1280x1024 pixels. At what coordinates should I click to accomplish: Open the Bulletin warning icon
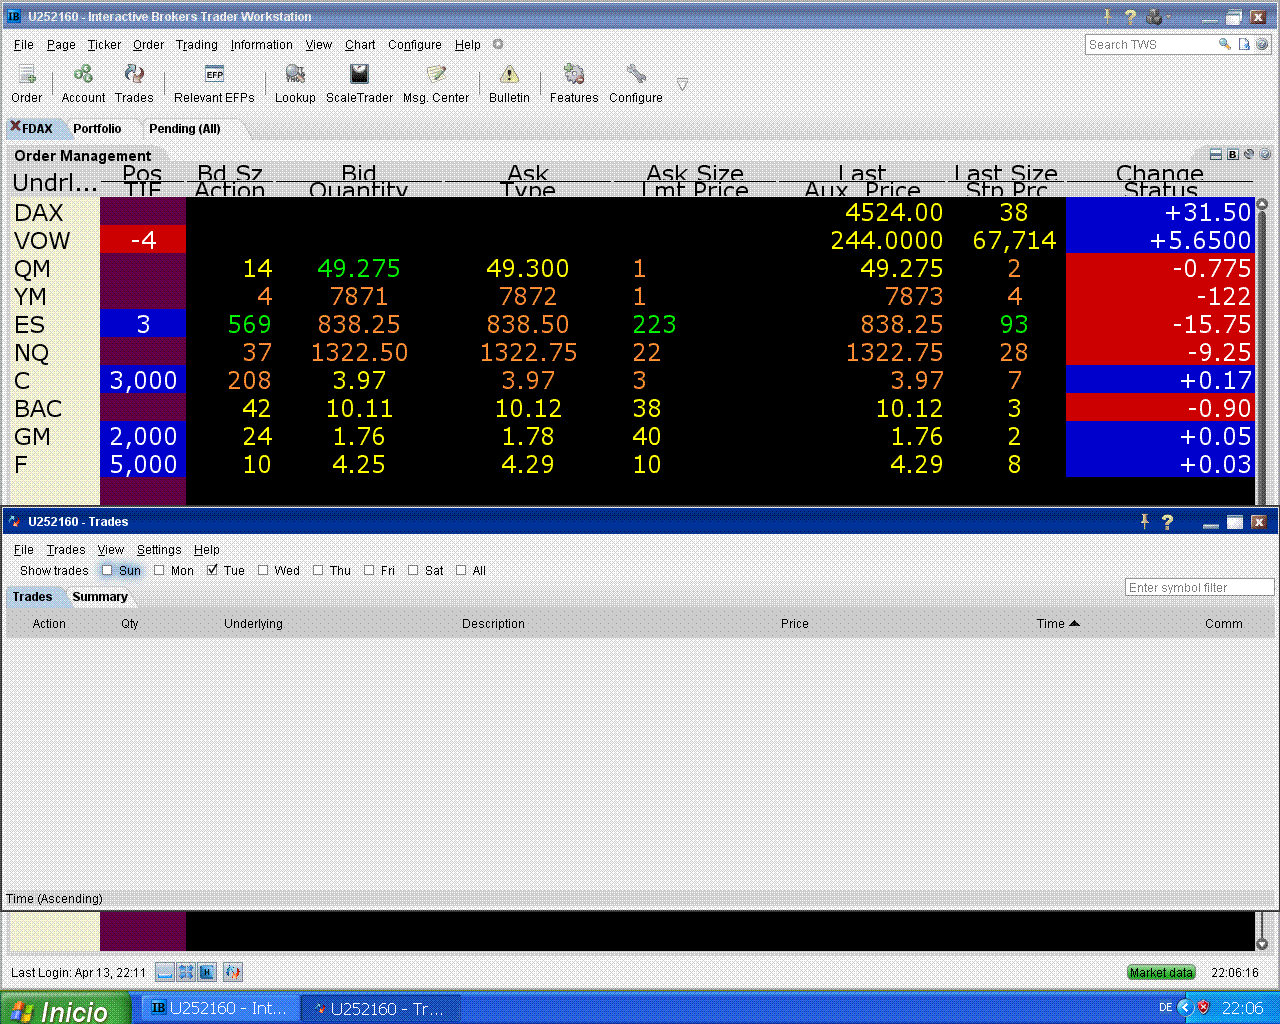pos(509,74)
